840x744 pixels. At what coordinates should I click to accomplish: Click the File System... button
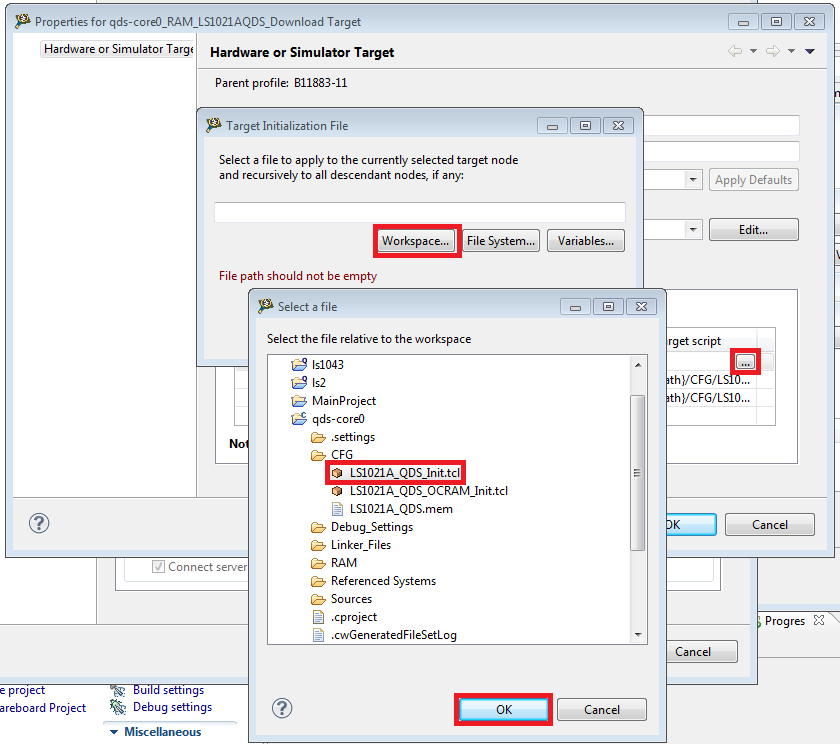[x=500, y=241]
